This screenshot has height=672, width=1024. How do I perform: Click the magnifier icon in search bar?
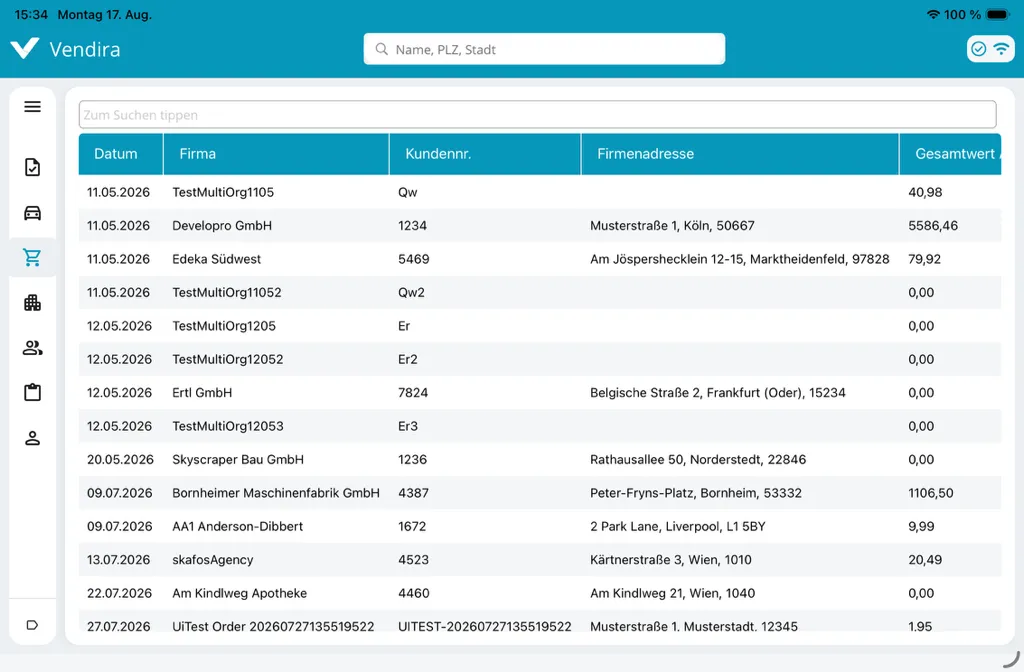[381, 49]
